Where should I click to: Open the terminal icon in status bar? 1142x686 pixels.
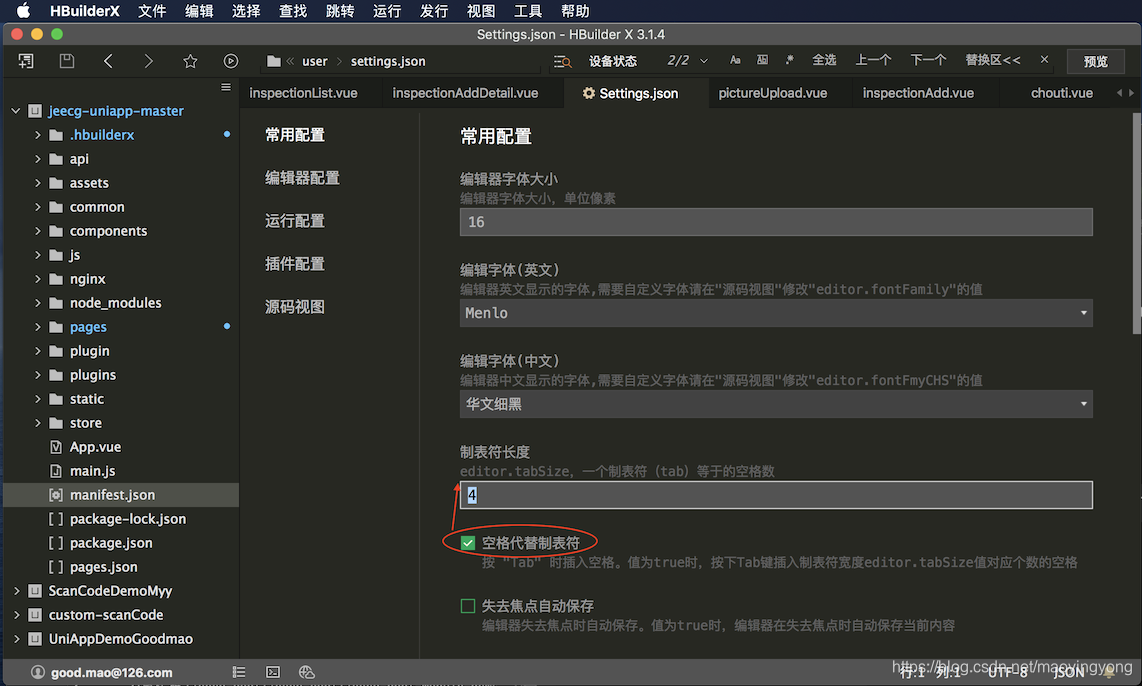(273, 672)
